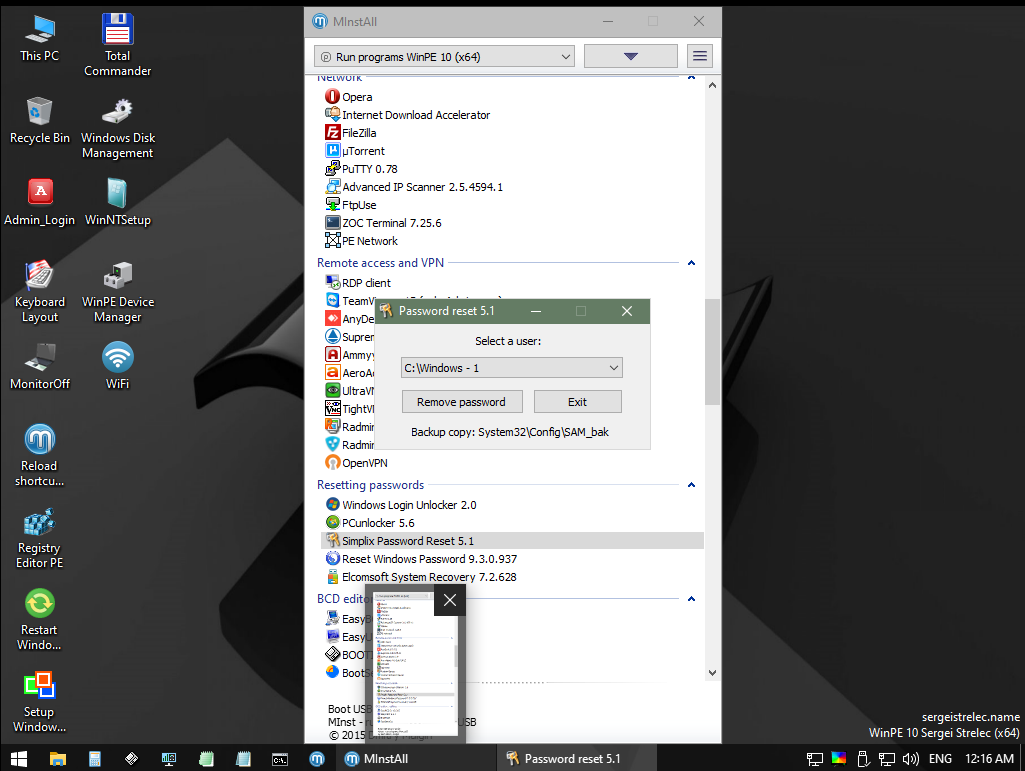1025x771 pixels.
Task: Close the taskbar thumbnail preview
Action: [450, 600]
